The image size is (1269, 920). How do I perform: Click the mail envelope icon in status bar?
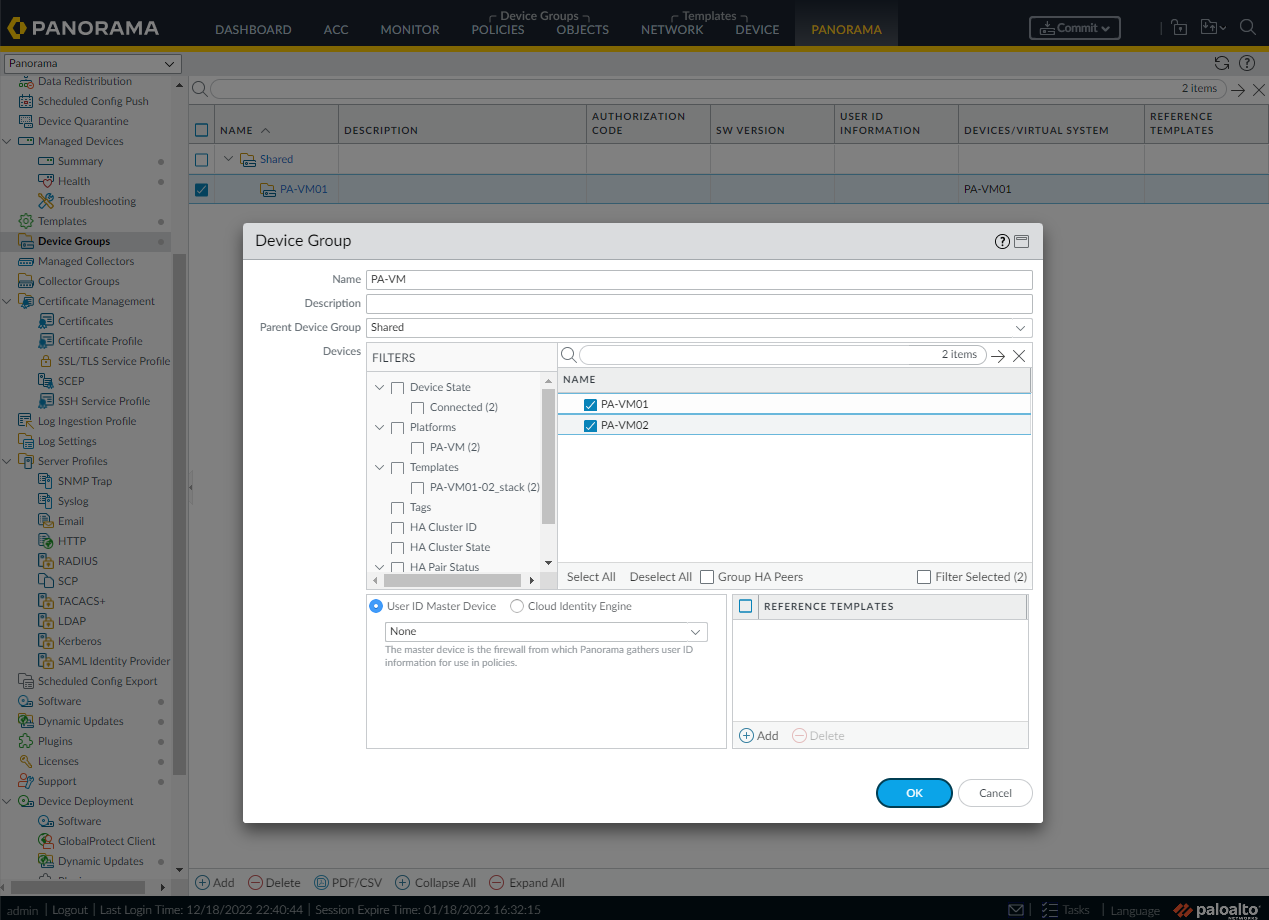pos(1016,909)
